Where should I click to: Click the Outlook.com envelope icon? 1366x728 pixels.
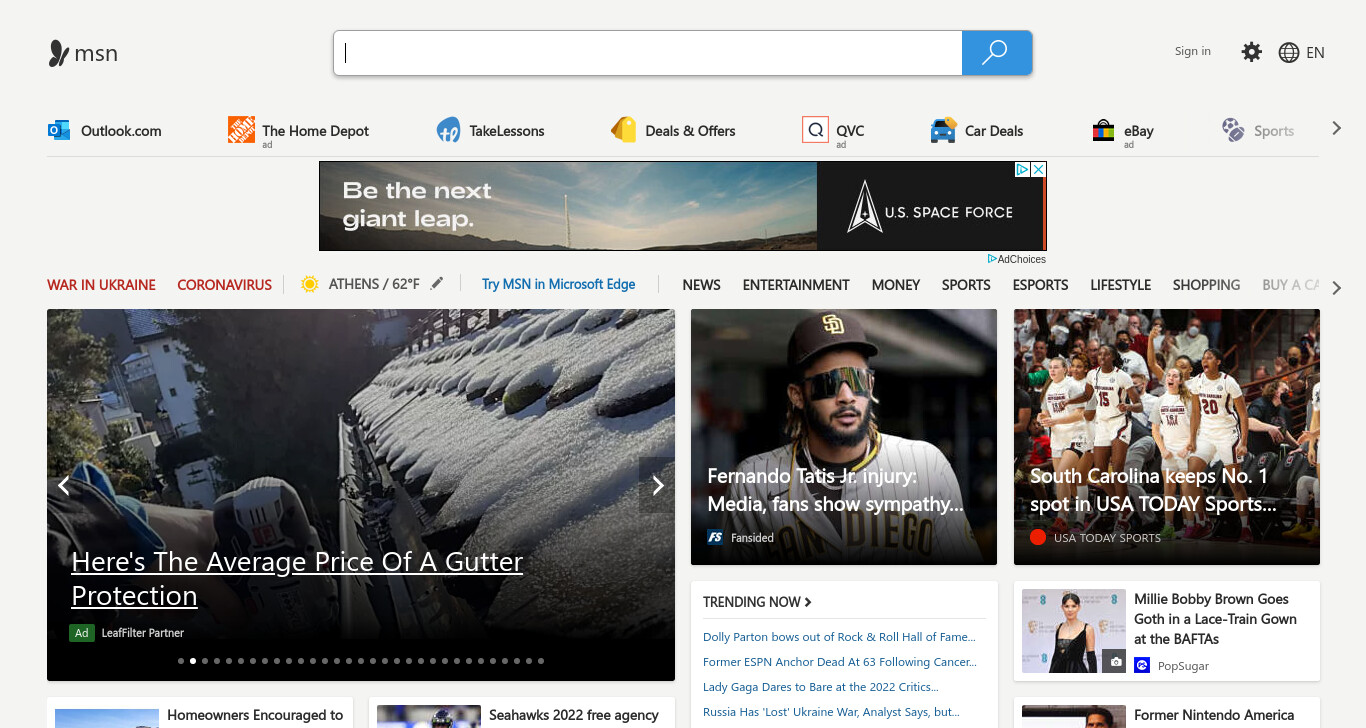(x=59, y=130)
